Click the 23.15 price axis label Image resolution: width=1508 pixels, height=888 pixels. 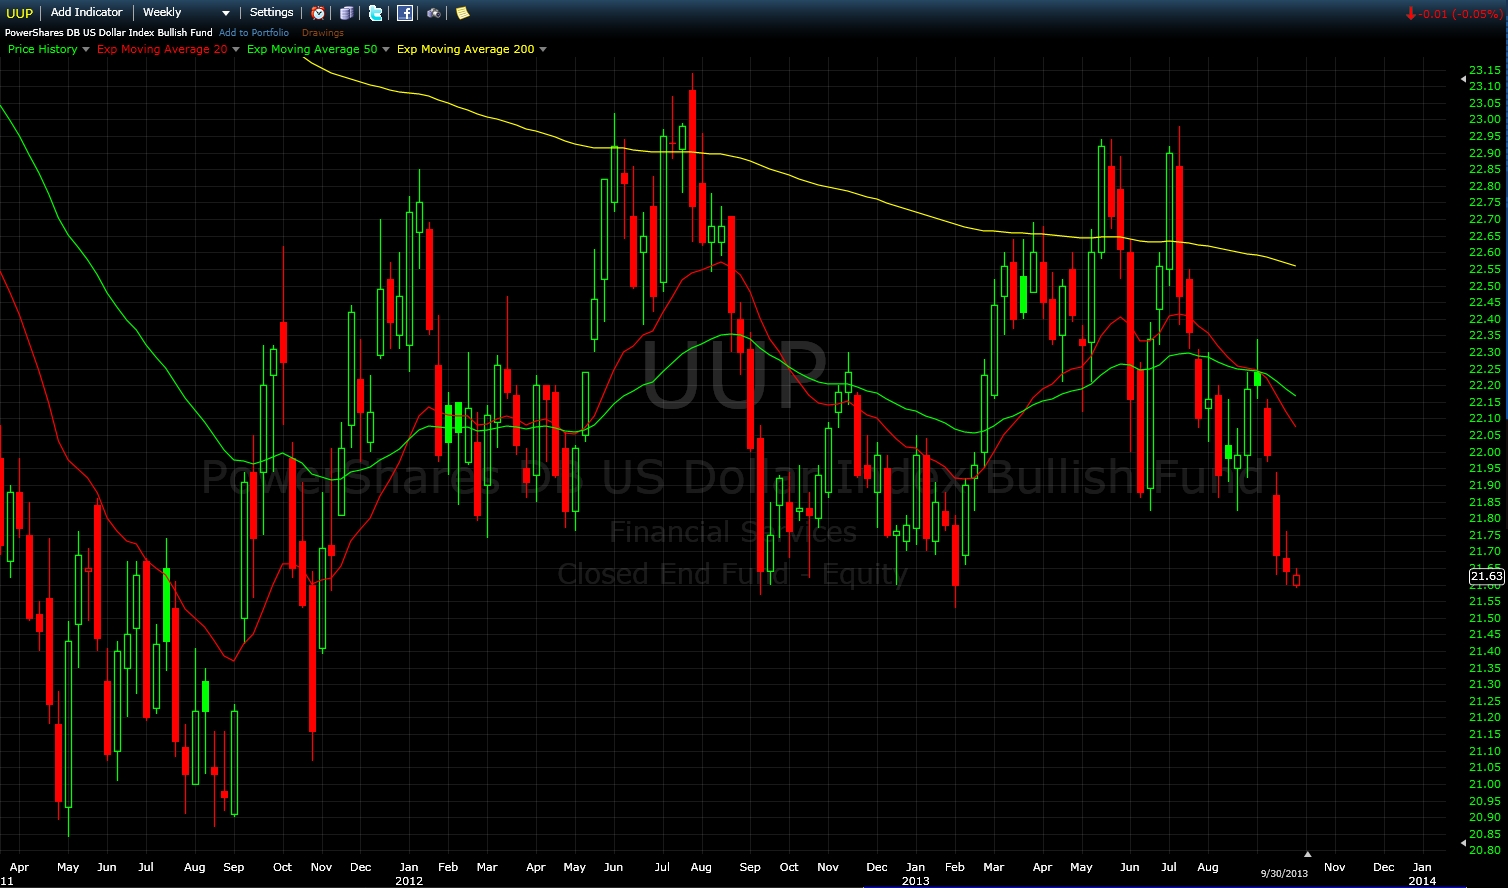(x=1485, y=70)
